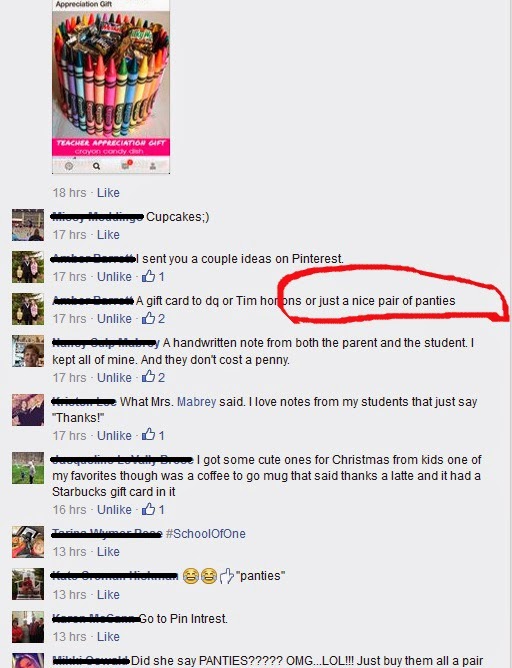Viewport: 512px width, 668px height.
Task: Unlike the handwritten note comment
Action: (114, 377)
